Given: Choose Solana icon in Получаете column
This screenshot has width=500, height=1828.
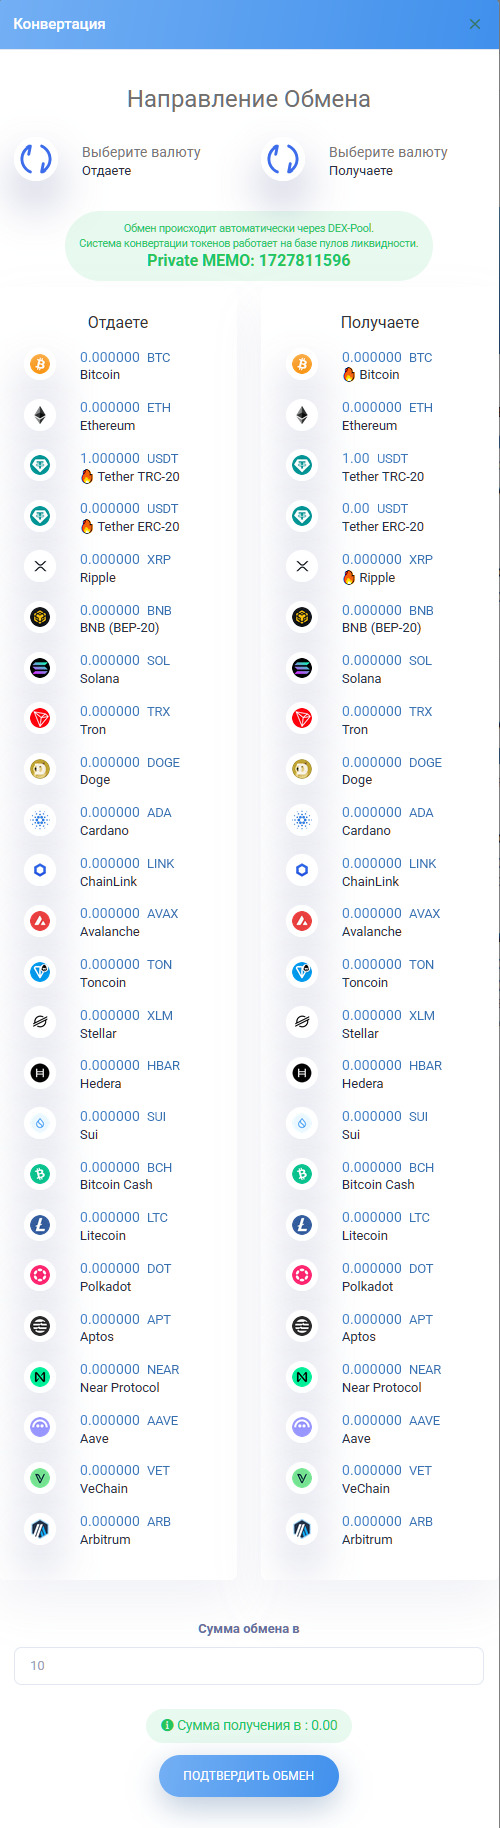Looking at the screenshot, I should 302,668.
